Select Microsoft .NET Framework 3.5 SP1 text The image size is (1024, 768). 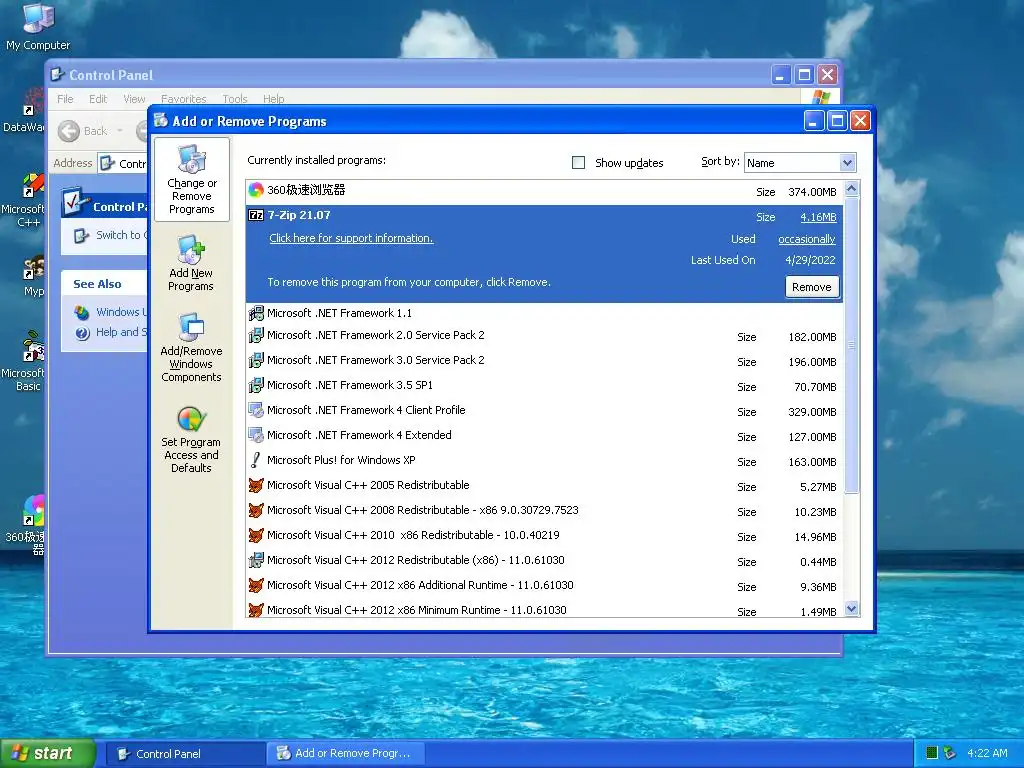point(349,385)
